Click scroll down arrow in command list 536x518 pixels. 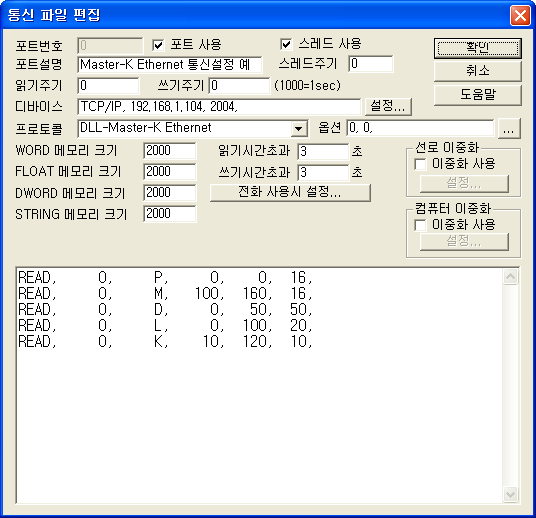[x=510, y=494]
